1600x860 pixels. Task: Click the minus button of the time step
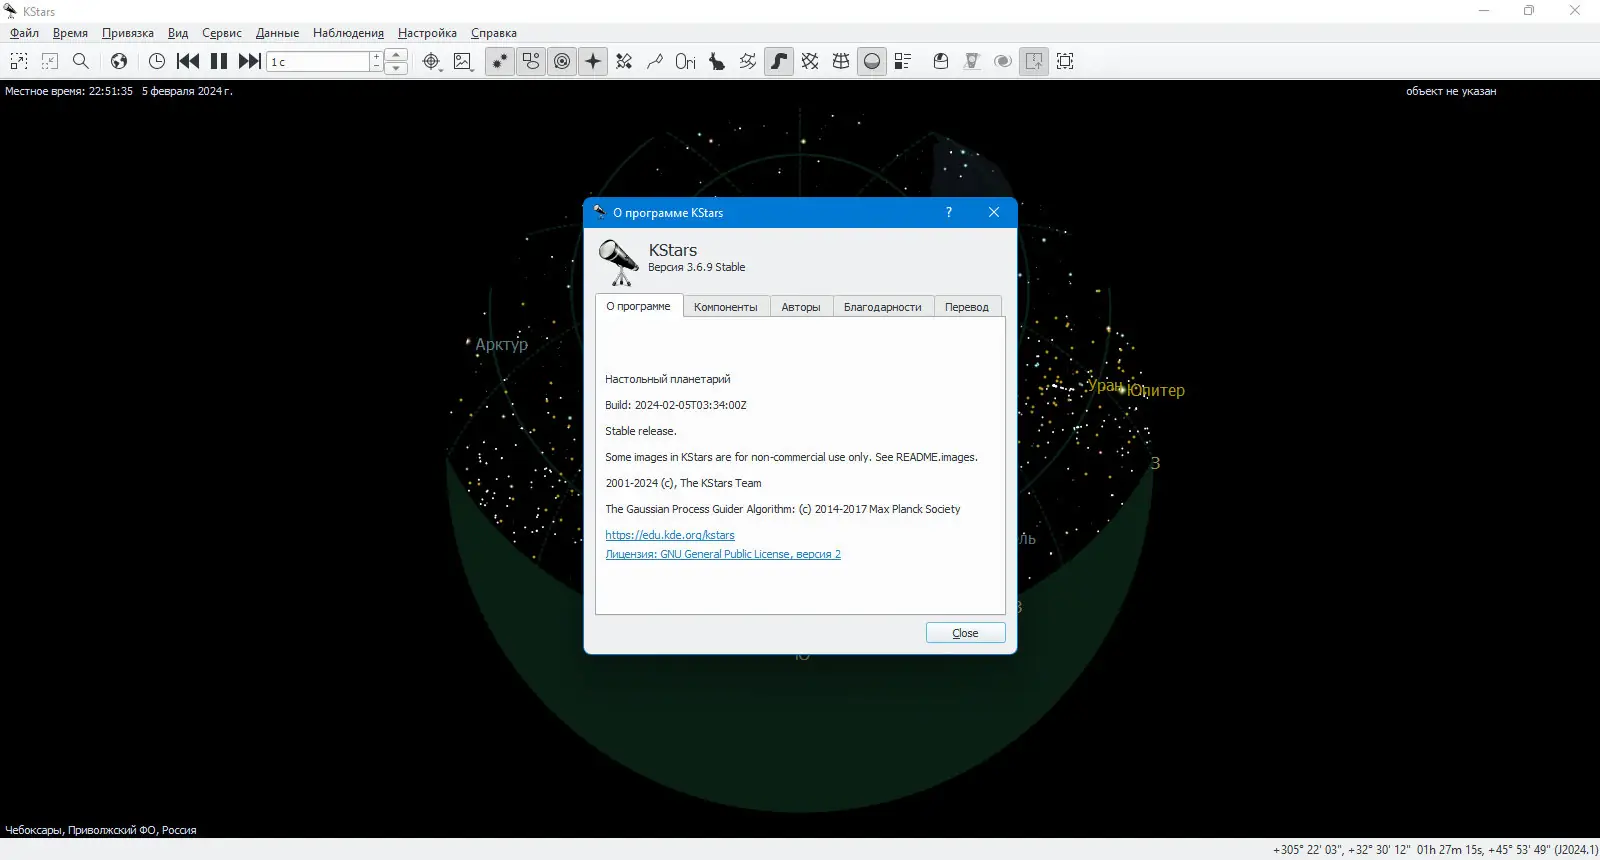tap(377, 67)
